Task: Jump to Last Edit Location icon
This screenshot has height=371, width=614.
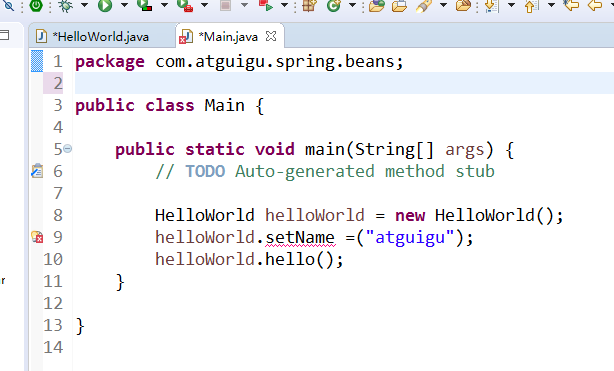Action: 571,5
